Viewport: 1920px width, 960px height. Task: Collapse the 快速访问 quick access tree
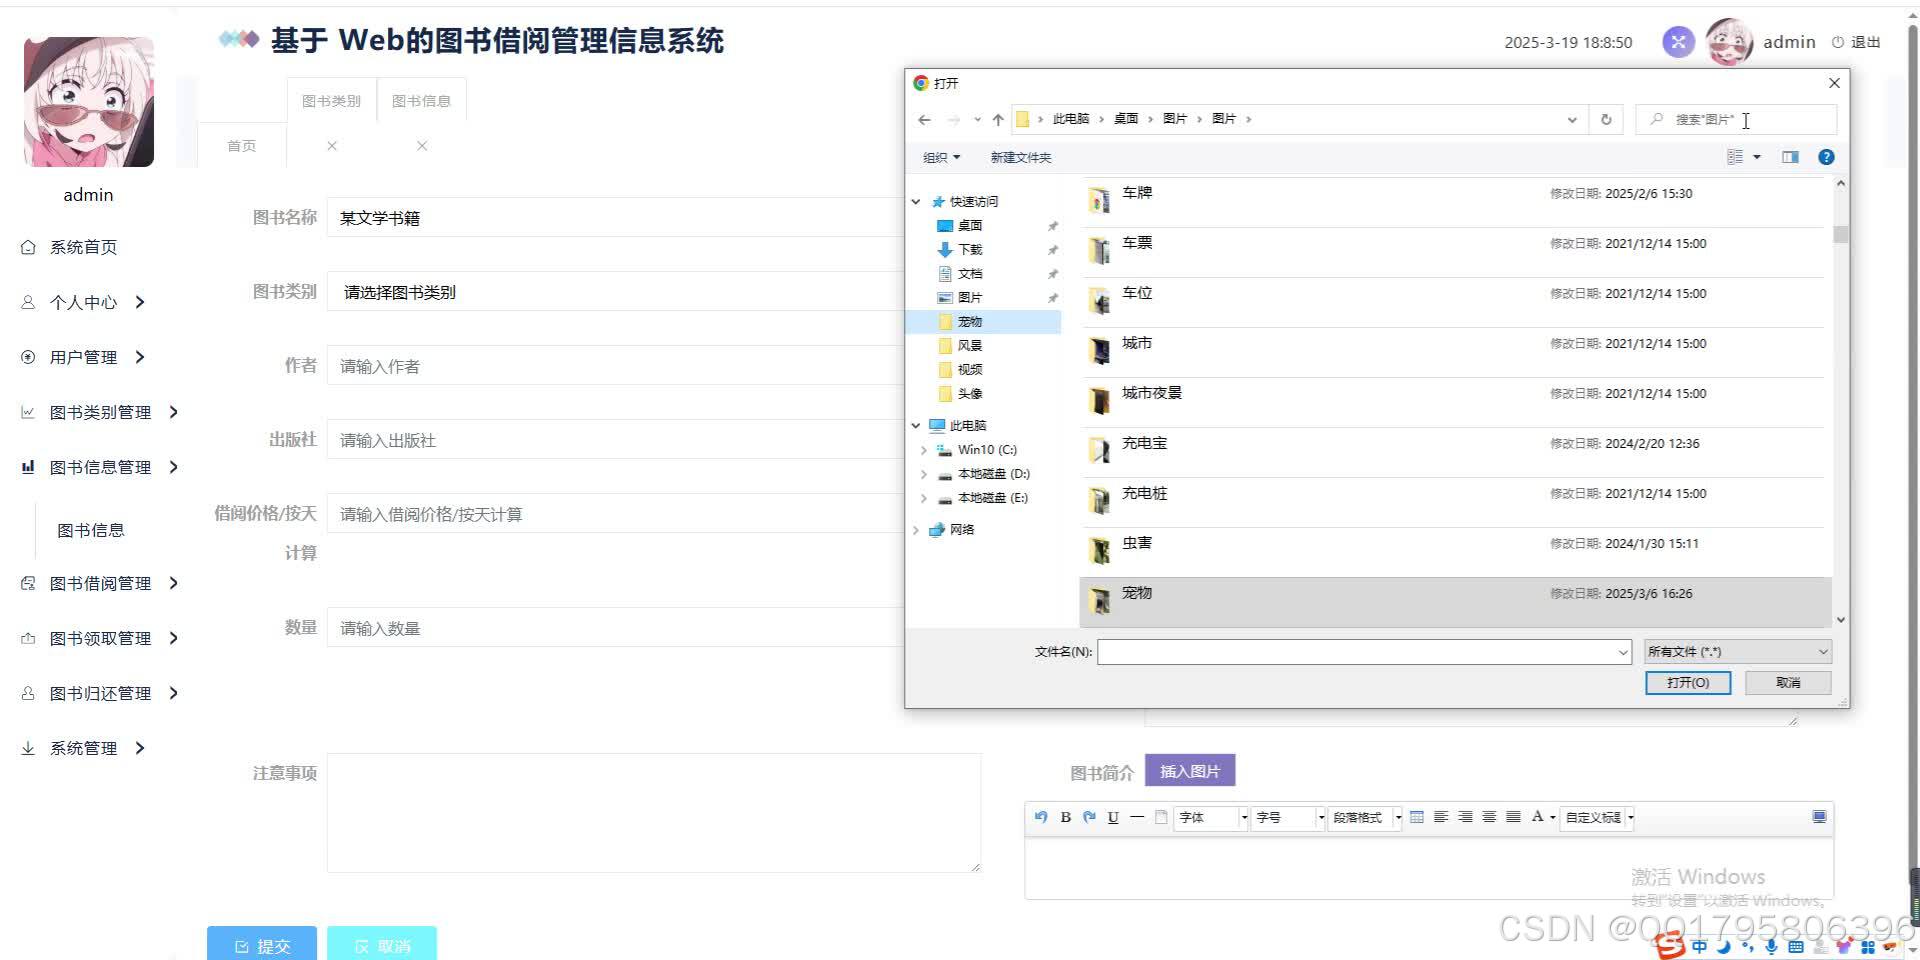(x=916, y=201)
